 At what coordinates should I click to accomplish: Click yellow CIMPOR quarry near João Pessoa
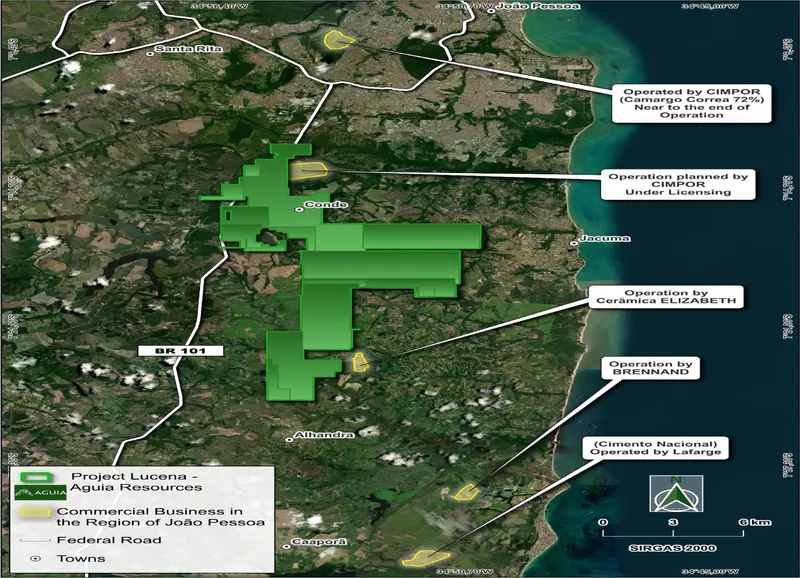(x=338, y=39)
